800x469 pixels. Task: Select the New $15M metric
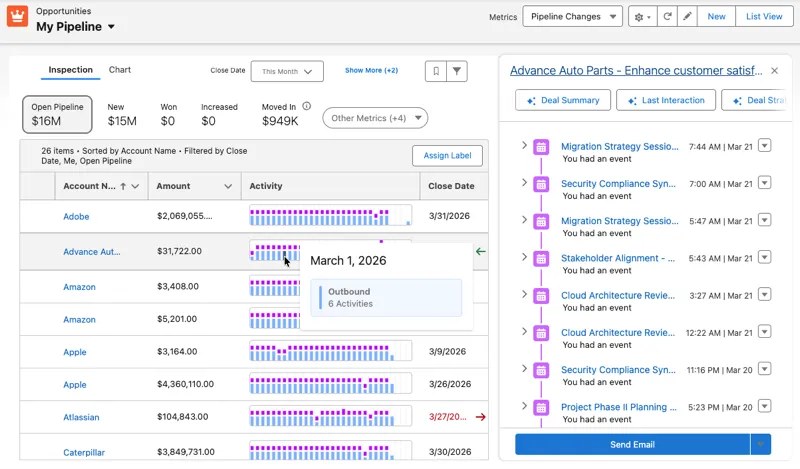121,114
